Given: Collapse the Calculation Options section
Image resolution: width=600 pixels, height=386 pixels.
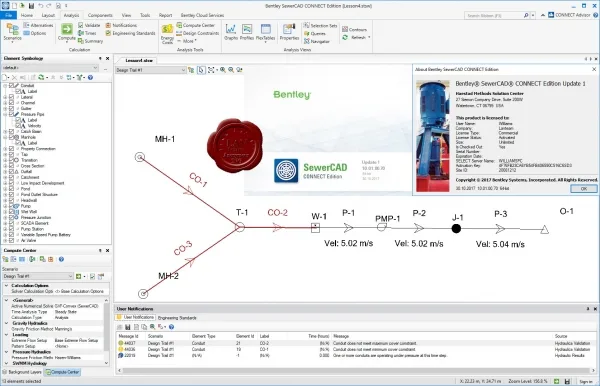Looking at the screenshot, I should pos(7,285).
